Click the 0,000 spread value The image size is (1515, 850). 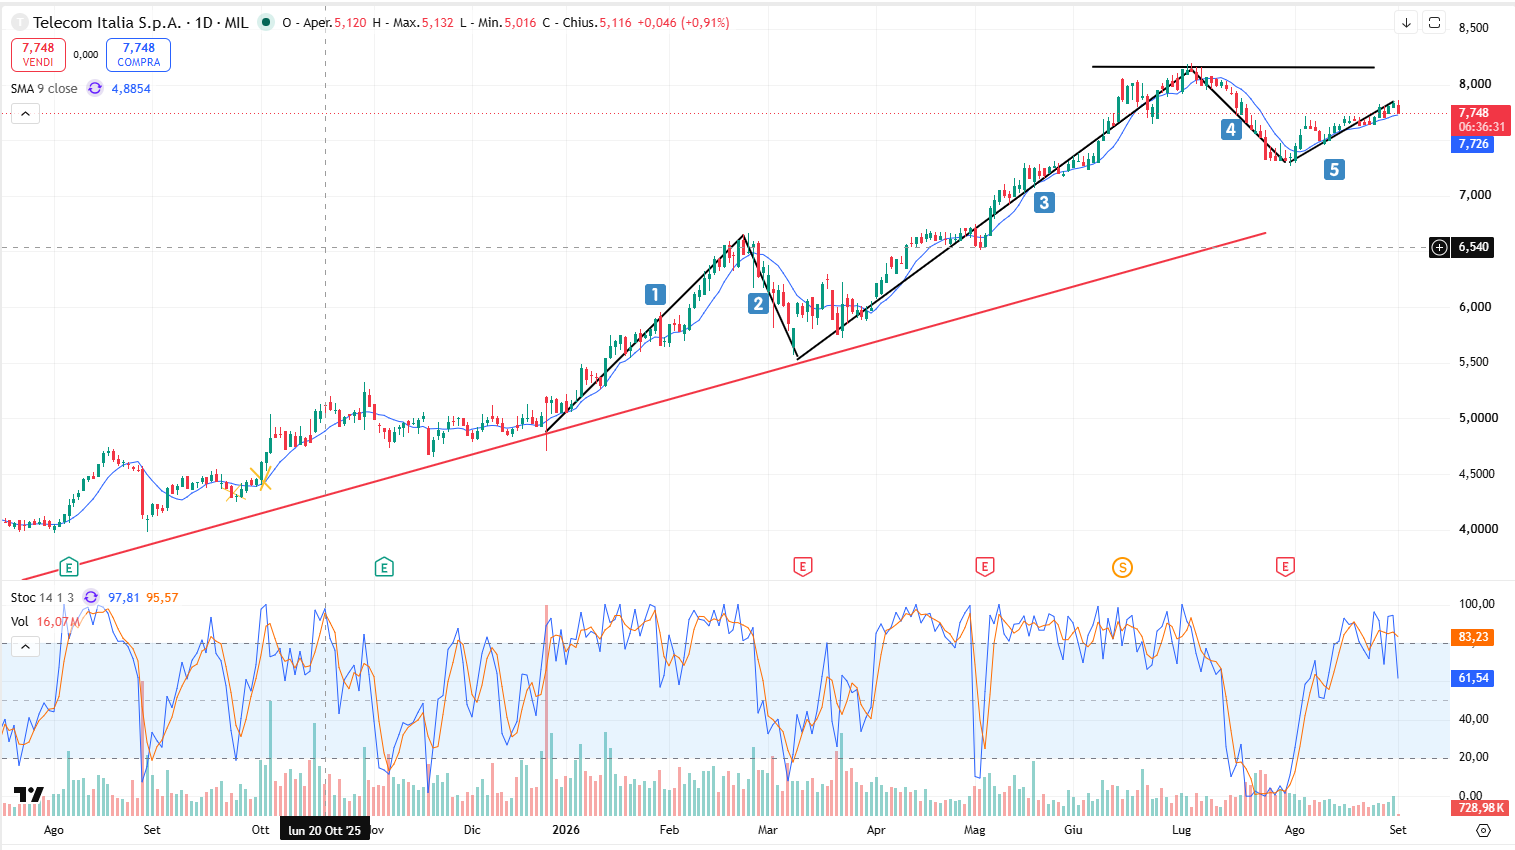click(86, 55)
